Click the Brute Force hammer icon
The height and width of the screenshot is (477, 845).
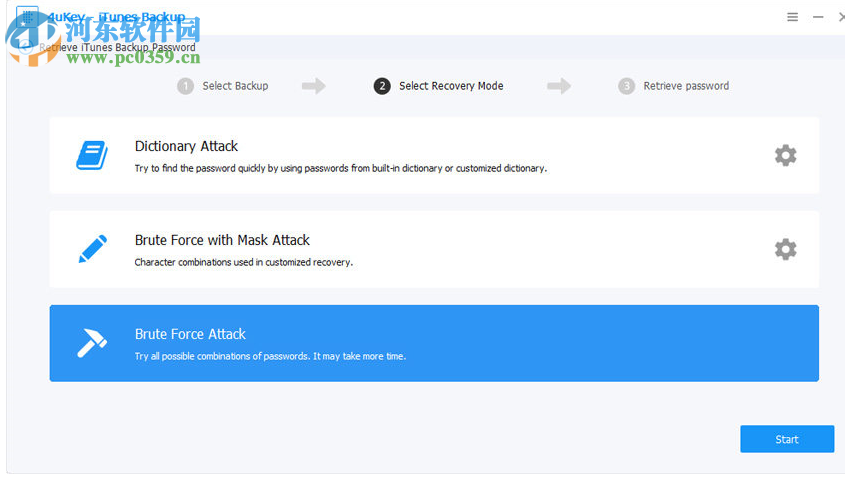(92, 343)
